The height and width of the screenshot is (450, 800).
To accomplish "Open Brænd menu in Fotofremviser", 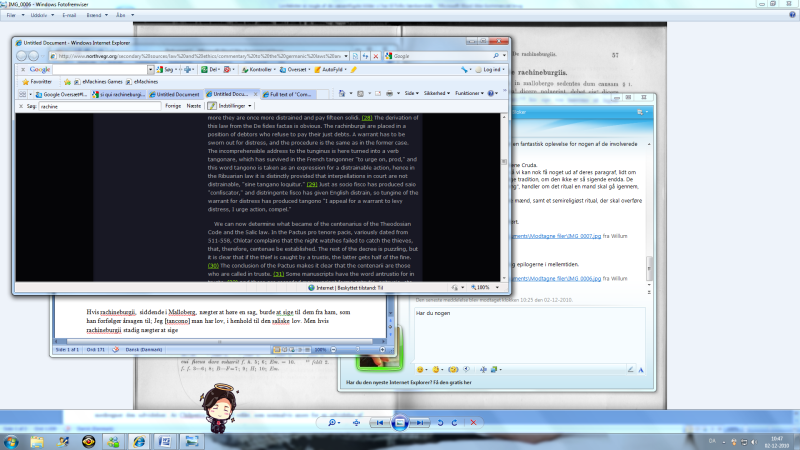I will point(96,15).
